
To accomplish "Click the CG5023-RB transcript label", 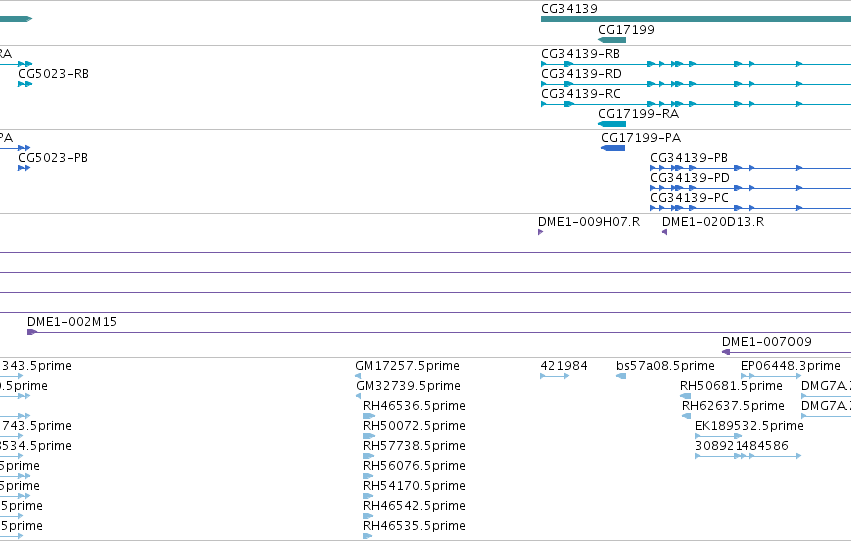I will (x=53, y=74).
